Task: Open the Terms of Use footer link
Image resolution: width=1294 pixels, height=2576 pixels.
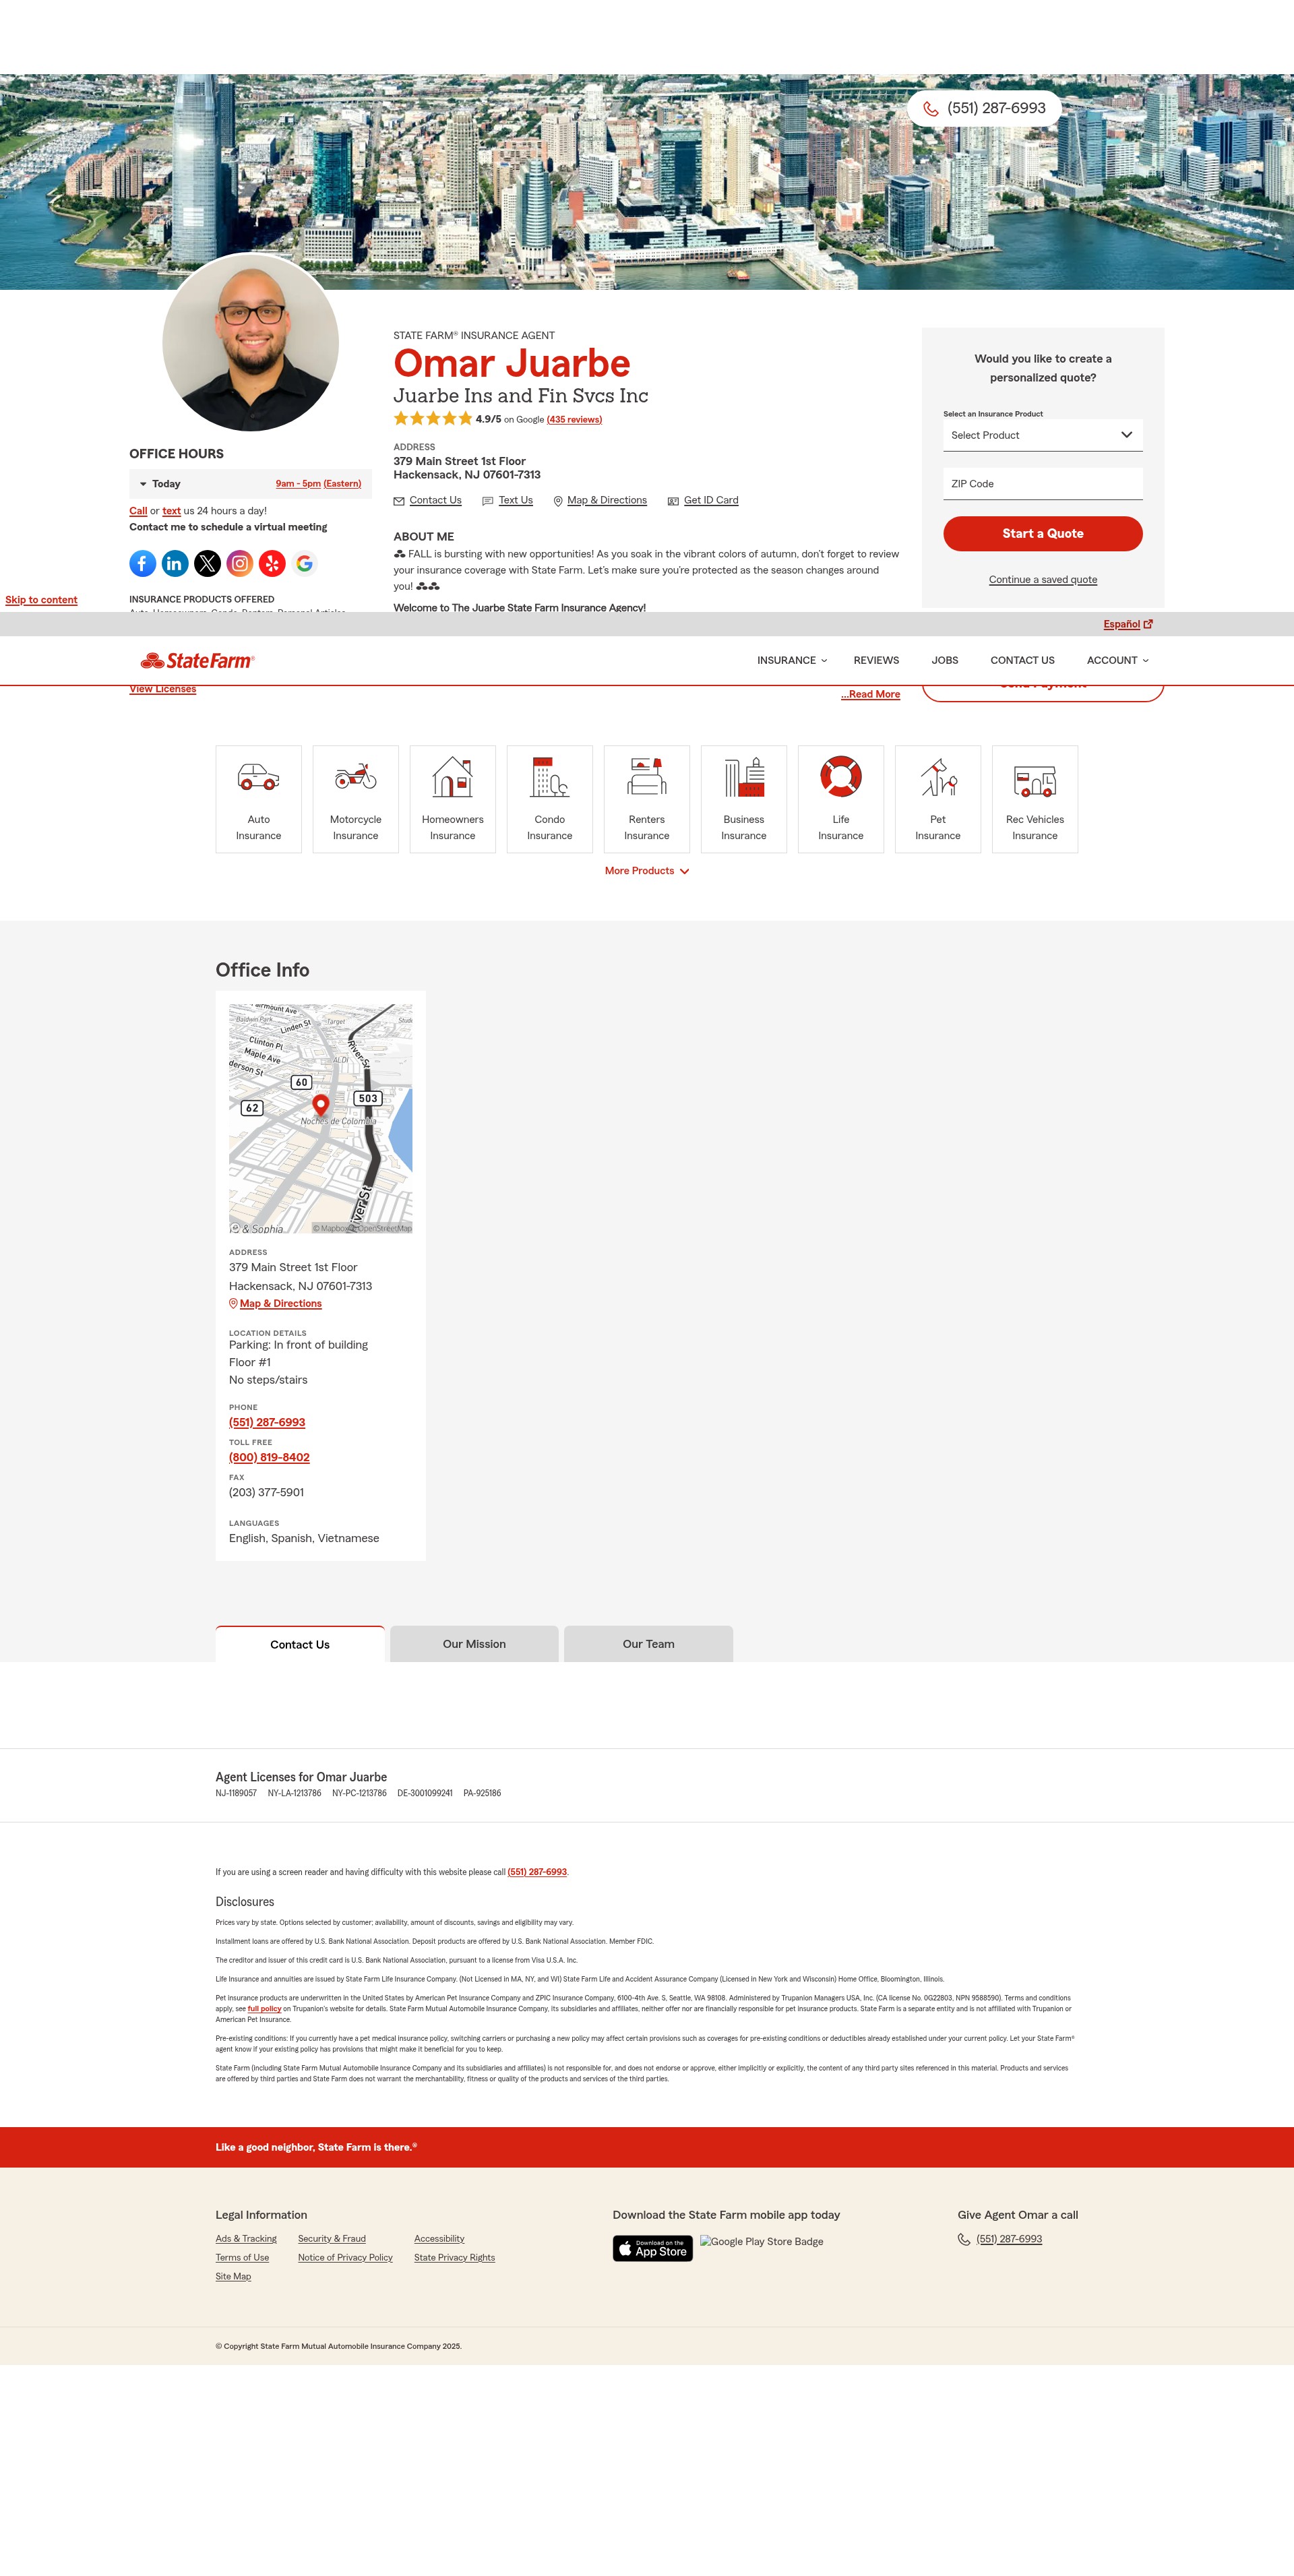Action: coord(242,2259)
